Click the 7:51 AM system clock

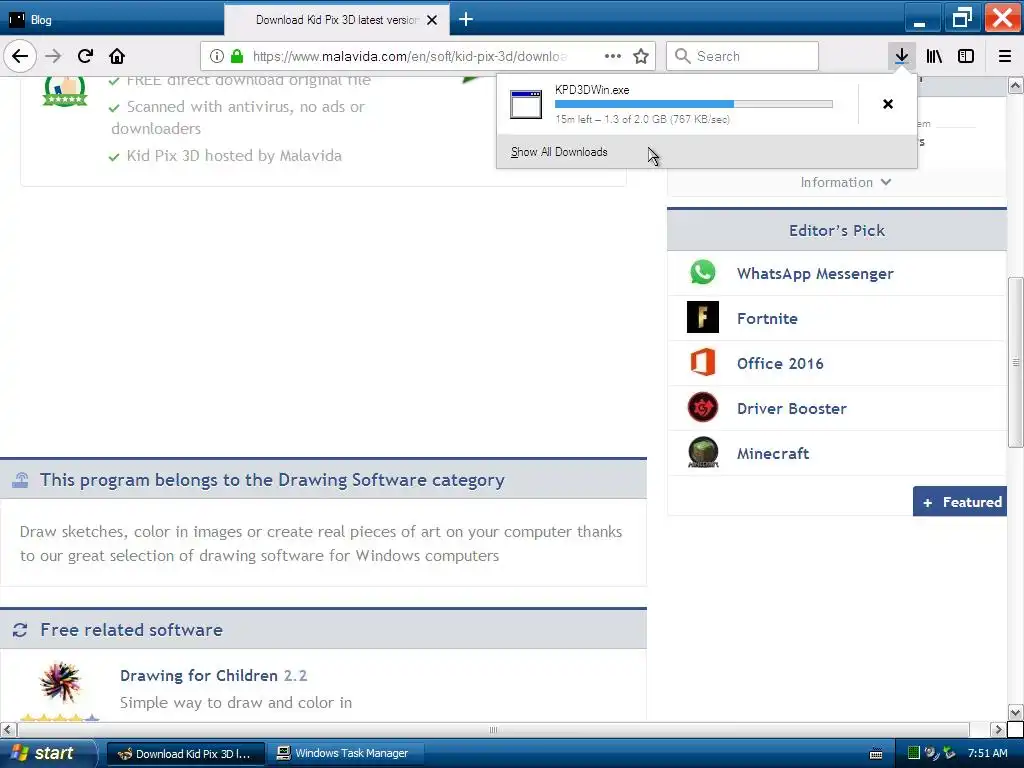click(x=987, y=753)
